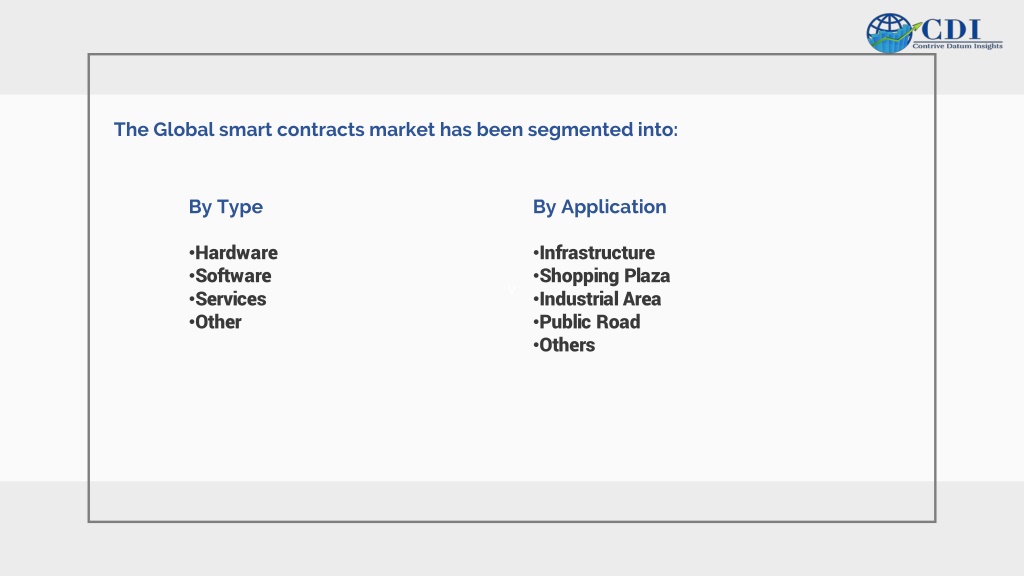Select the By Type heading

[225, 207]
